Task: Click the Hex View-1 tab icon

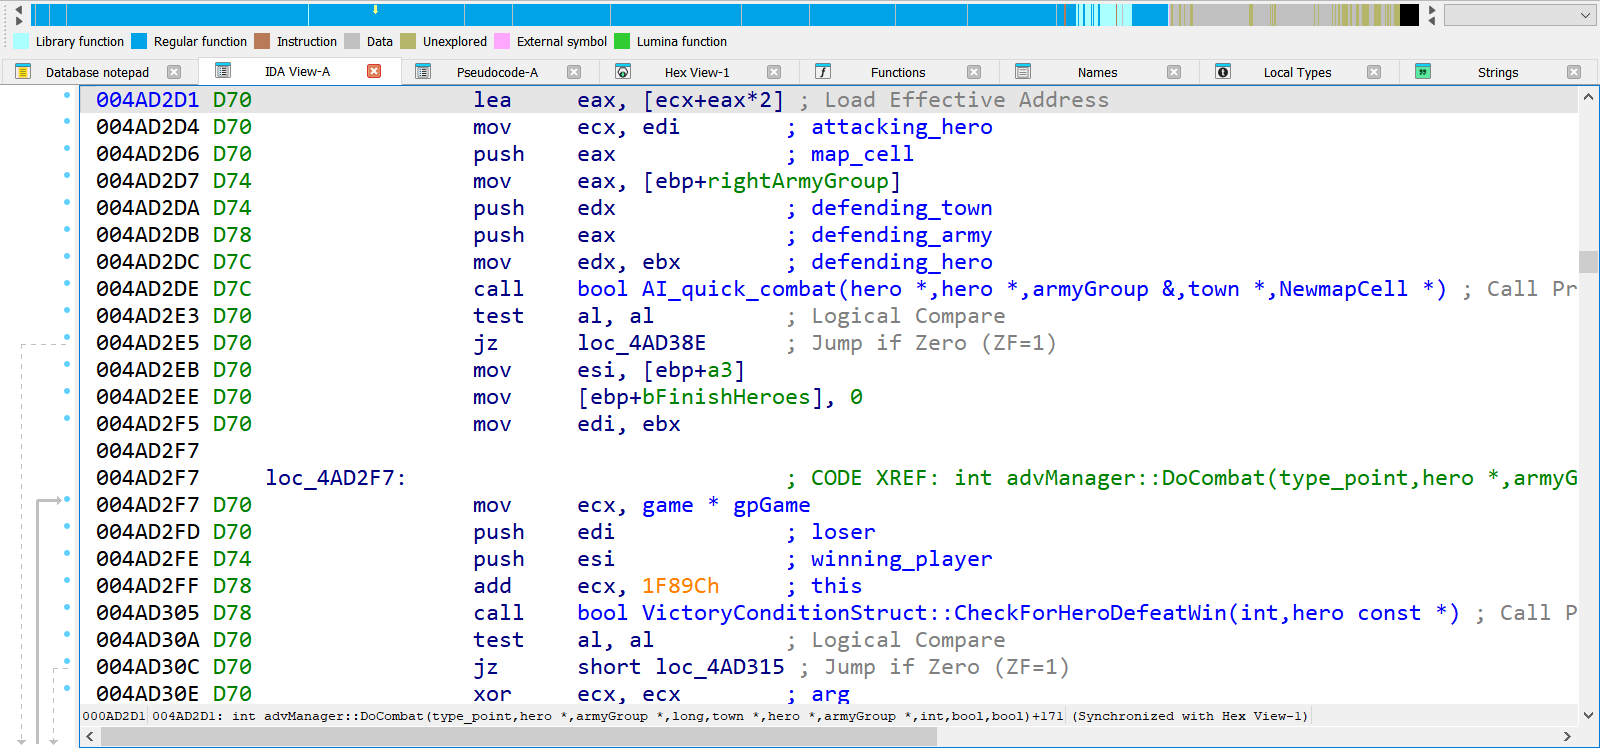Action: (623, 71)
